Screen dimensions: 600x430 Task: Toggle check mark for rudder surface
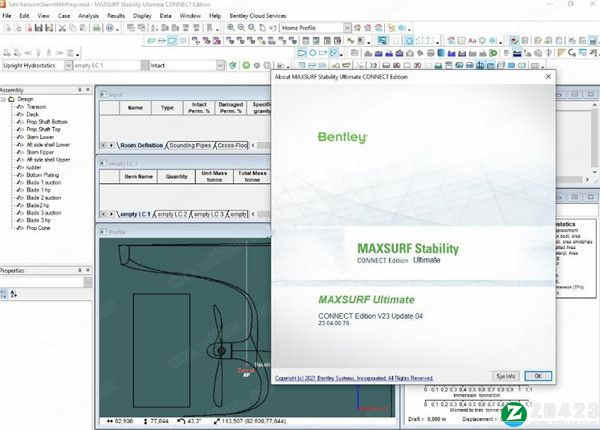(x=20, y=167)
